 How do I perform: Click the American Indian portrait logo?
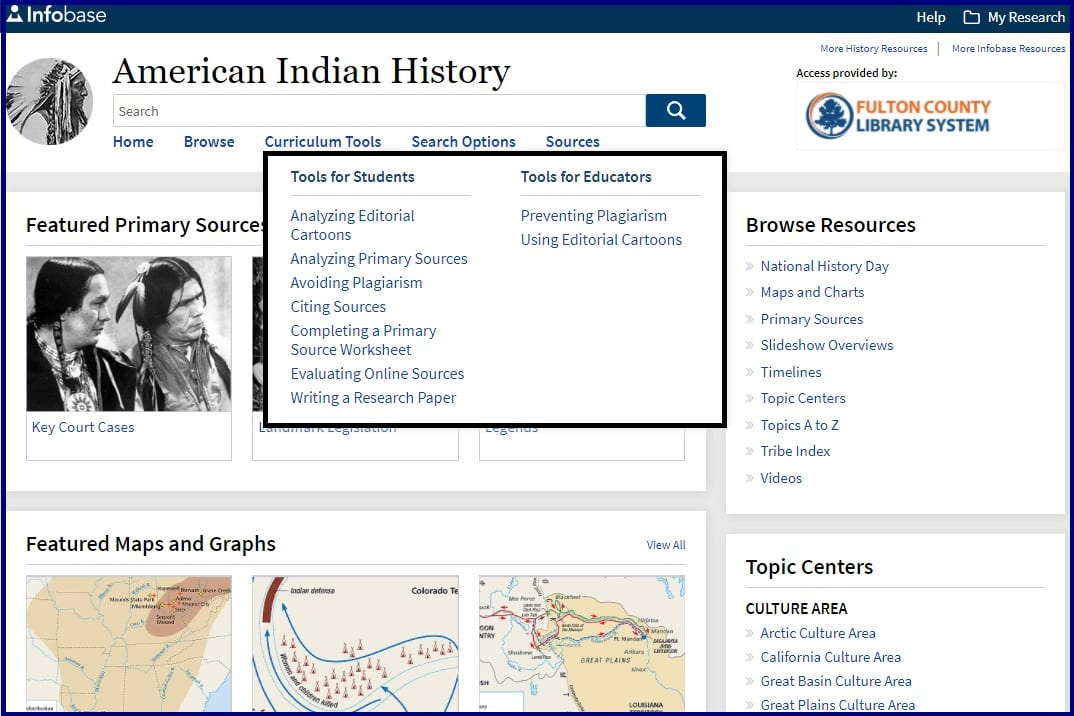tap(50, 101)
